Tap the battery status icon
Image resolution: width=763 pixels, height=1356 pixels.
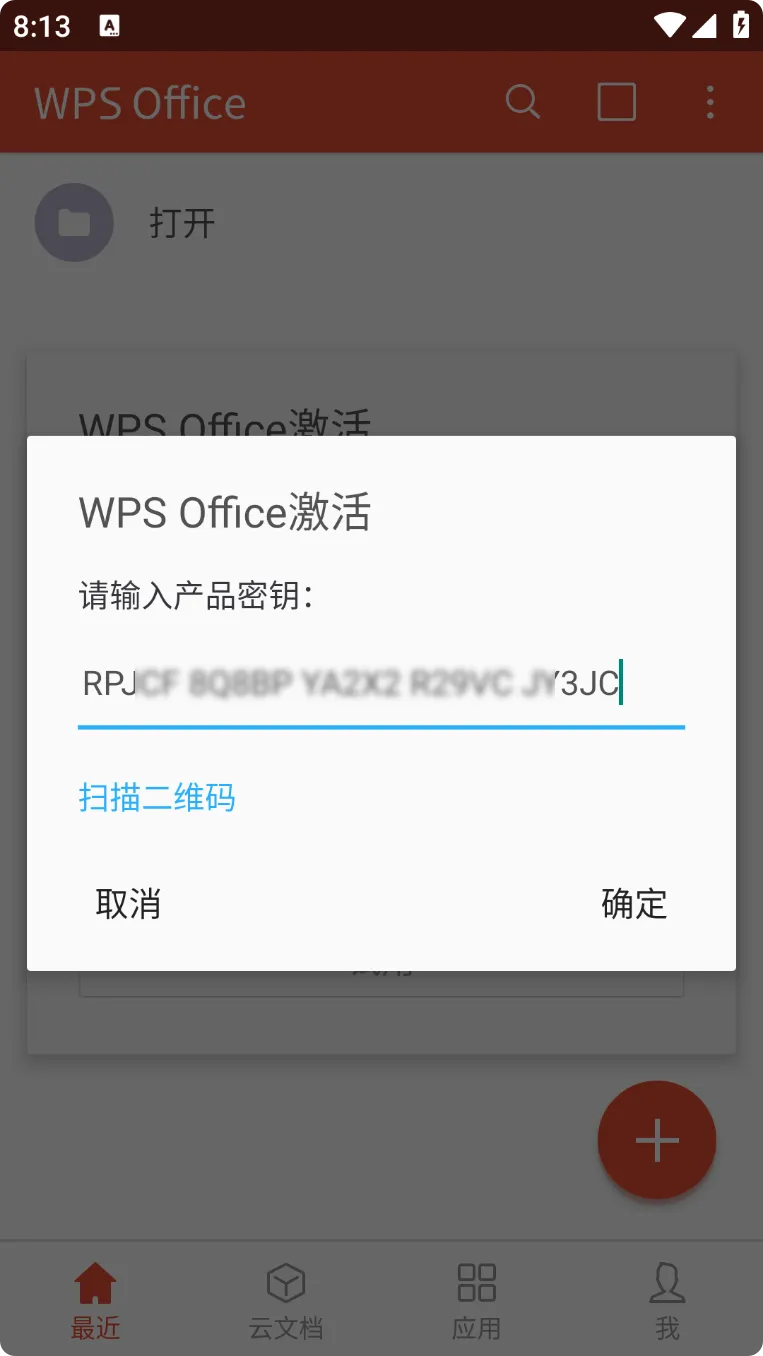pos(740,25)
